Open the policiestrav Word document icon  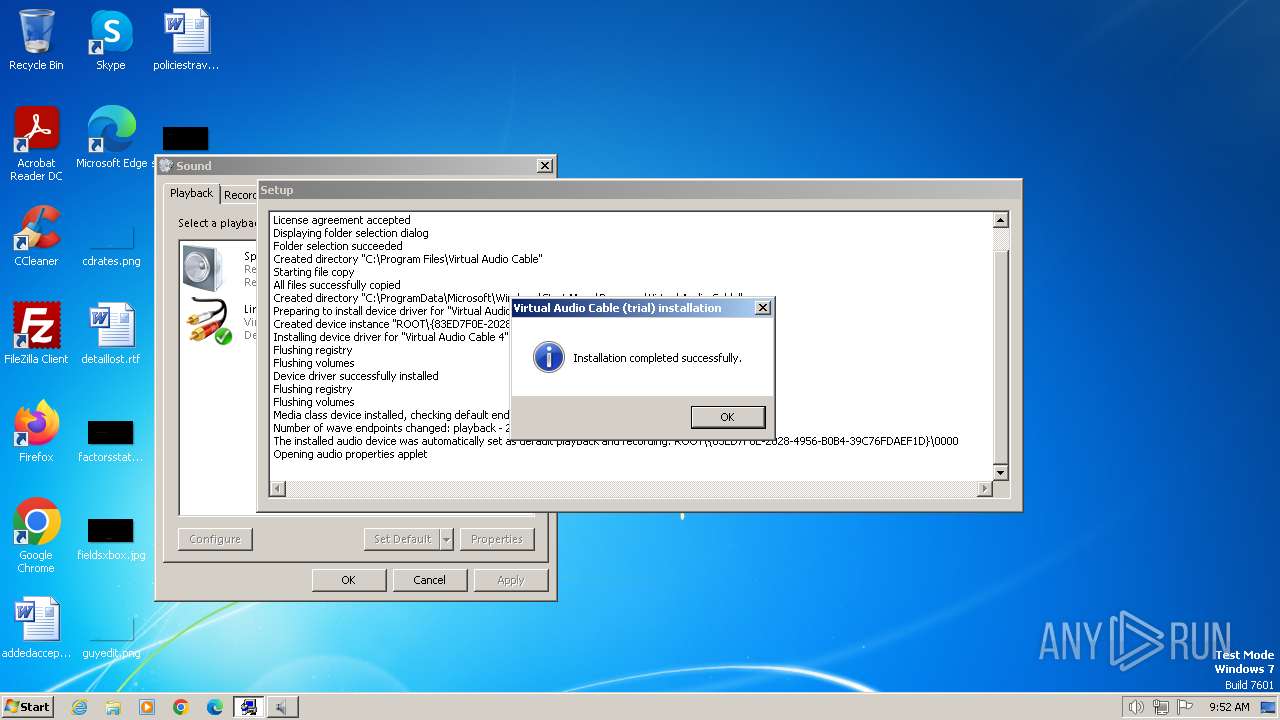(x=186, y=40)
